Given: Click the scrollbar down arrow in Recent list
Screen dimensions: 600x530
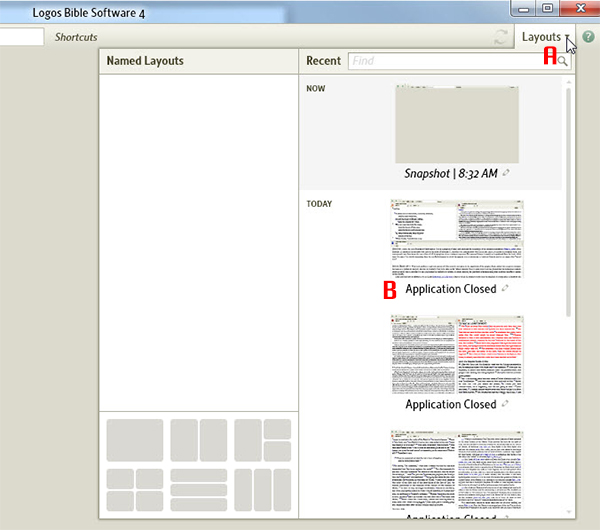Looking at the screenshot, I should 569,512.
